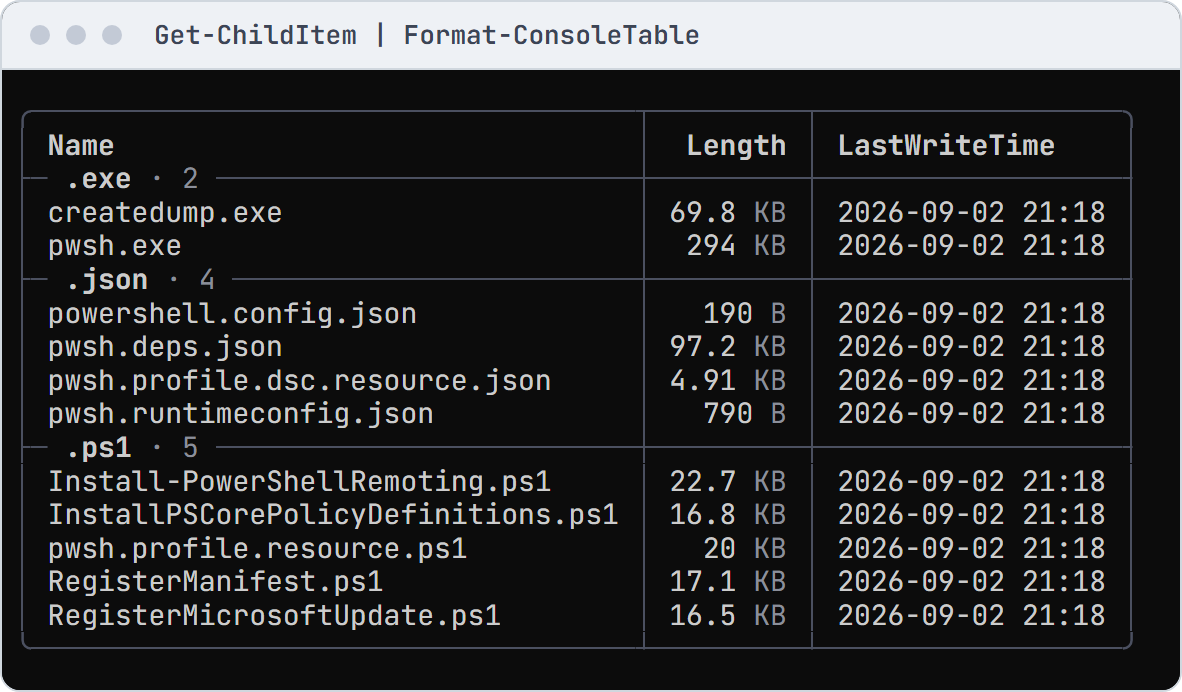
Task: Click the first gray window dot
Action: [x=40, y=35]
